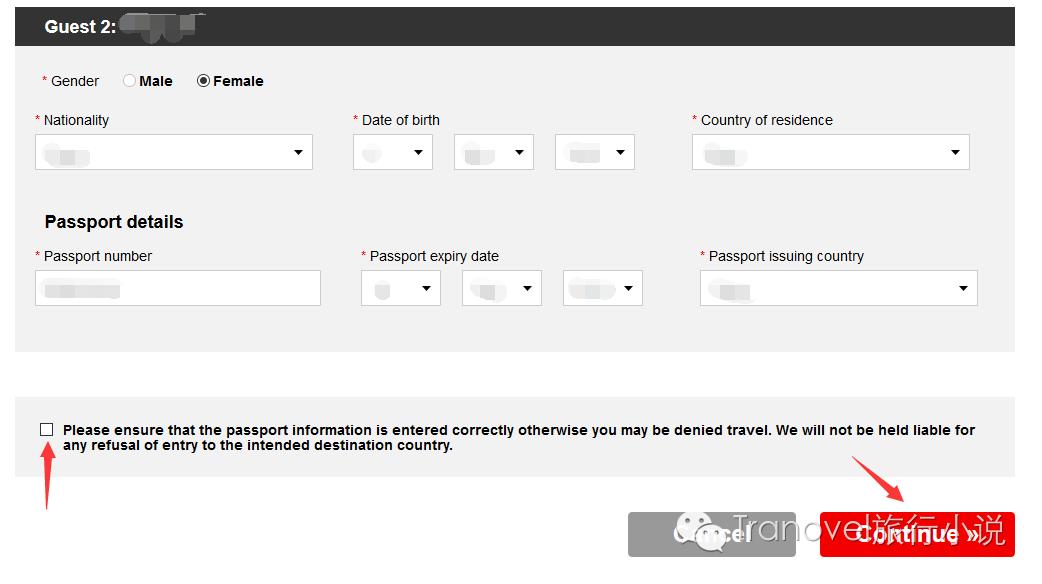Open last Passport expiry date dropdown

tap(603, 289)
